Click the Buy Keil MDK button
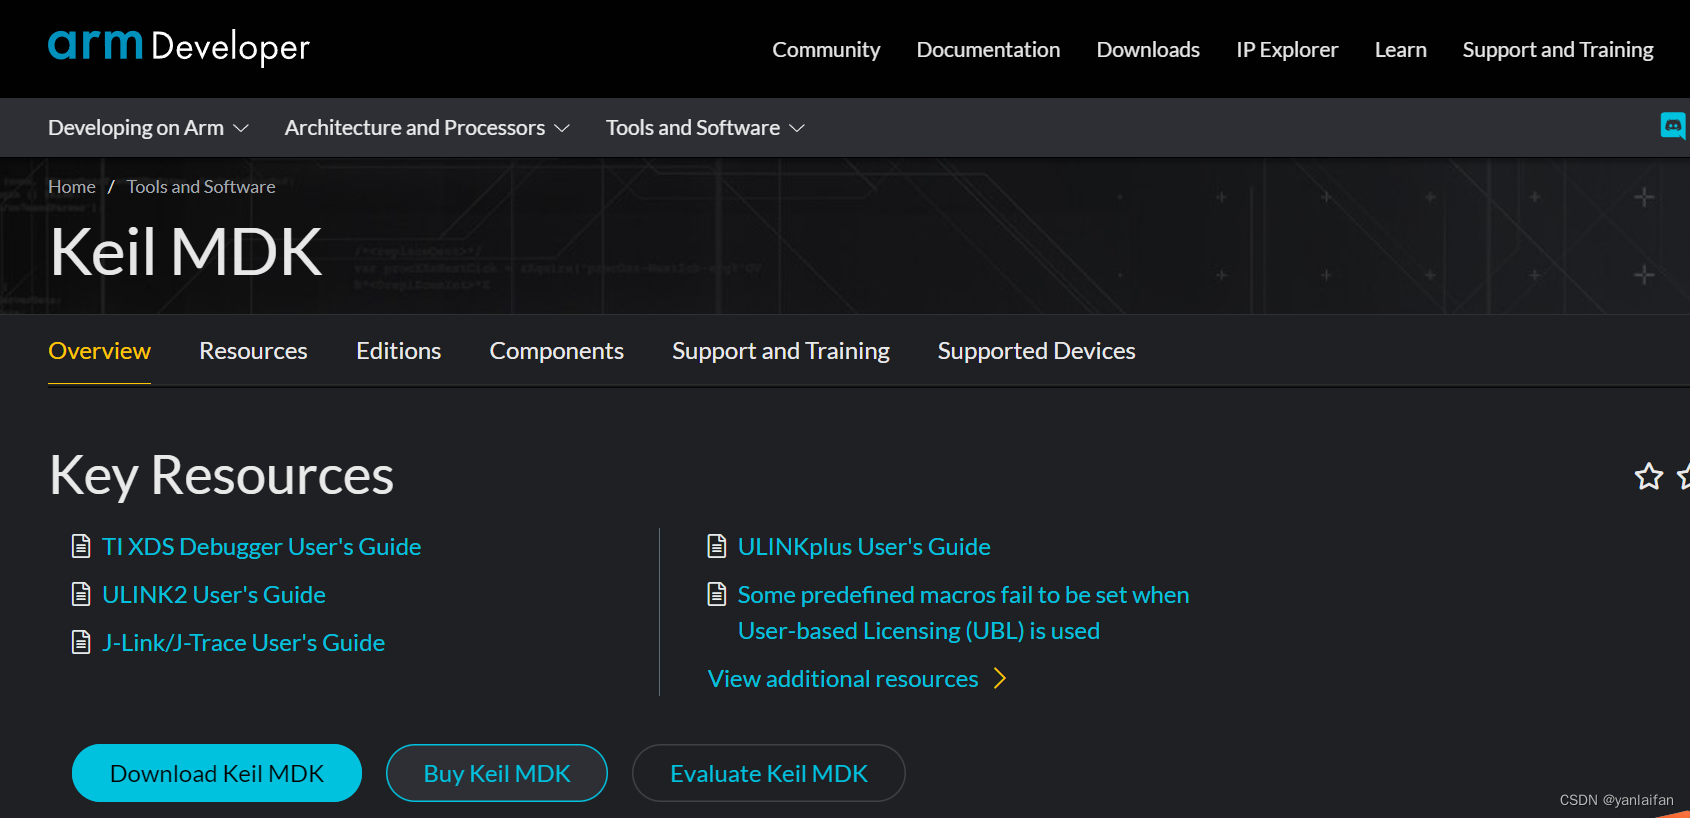Screen dimensions: 1690x818 (496, 773)
